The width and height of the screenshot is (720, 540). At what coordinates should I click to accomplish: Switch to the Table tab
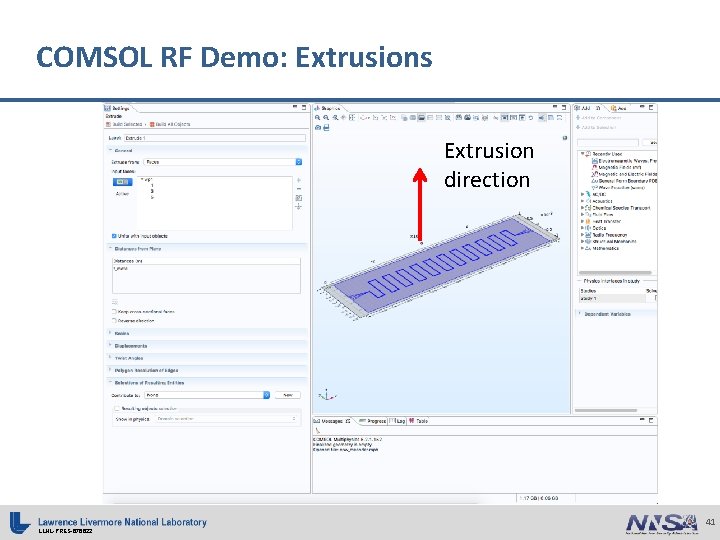(418, 421)
